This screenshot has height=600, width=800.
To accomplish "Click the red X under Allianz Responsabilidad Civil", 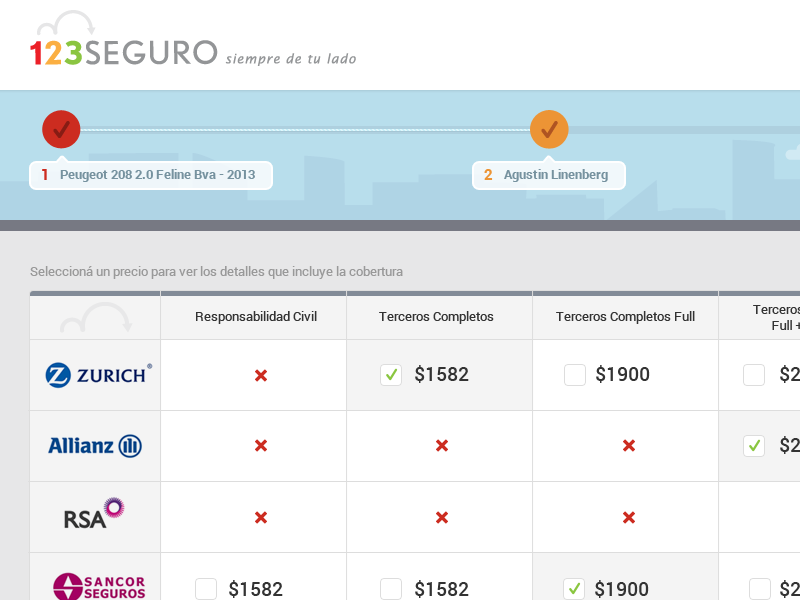I will click(261, 446).
